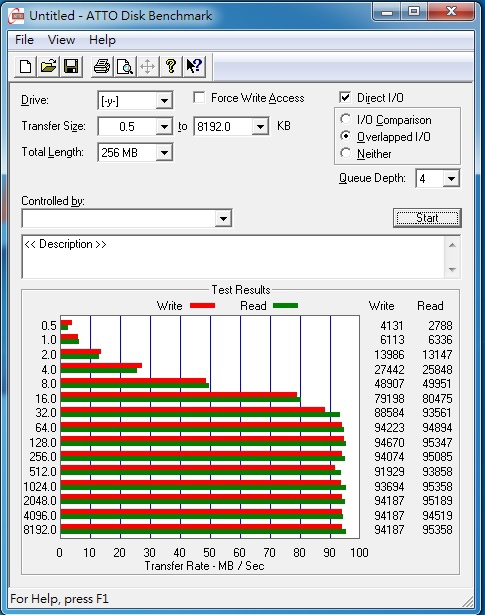Click the 32.0 row write value 88584
The width and height of the screenshot is (485, 615).
point(389,413)
